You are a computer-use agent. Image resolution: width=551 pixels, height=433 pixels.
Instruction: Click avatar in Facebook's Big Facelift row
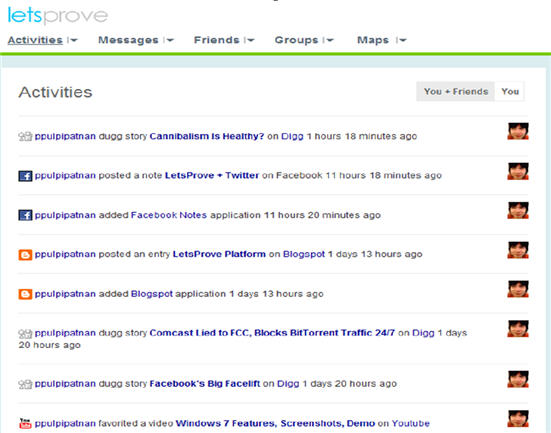(518, 379)
